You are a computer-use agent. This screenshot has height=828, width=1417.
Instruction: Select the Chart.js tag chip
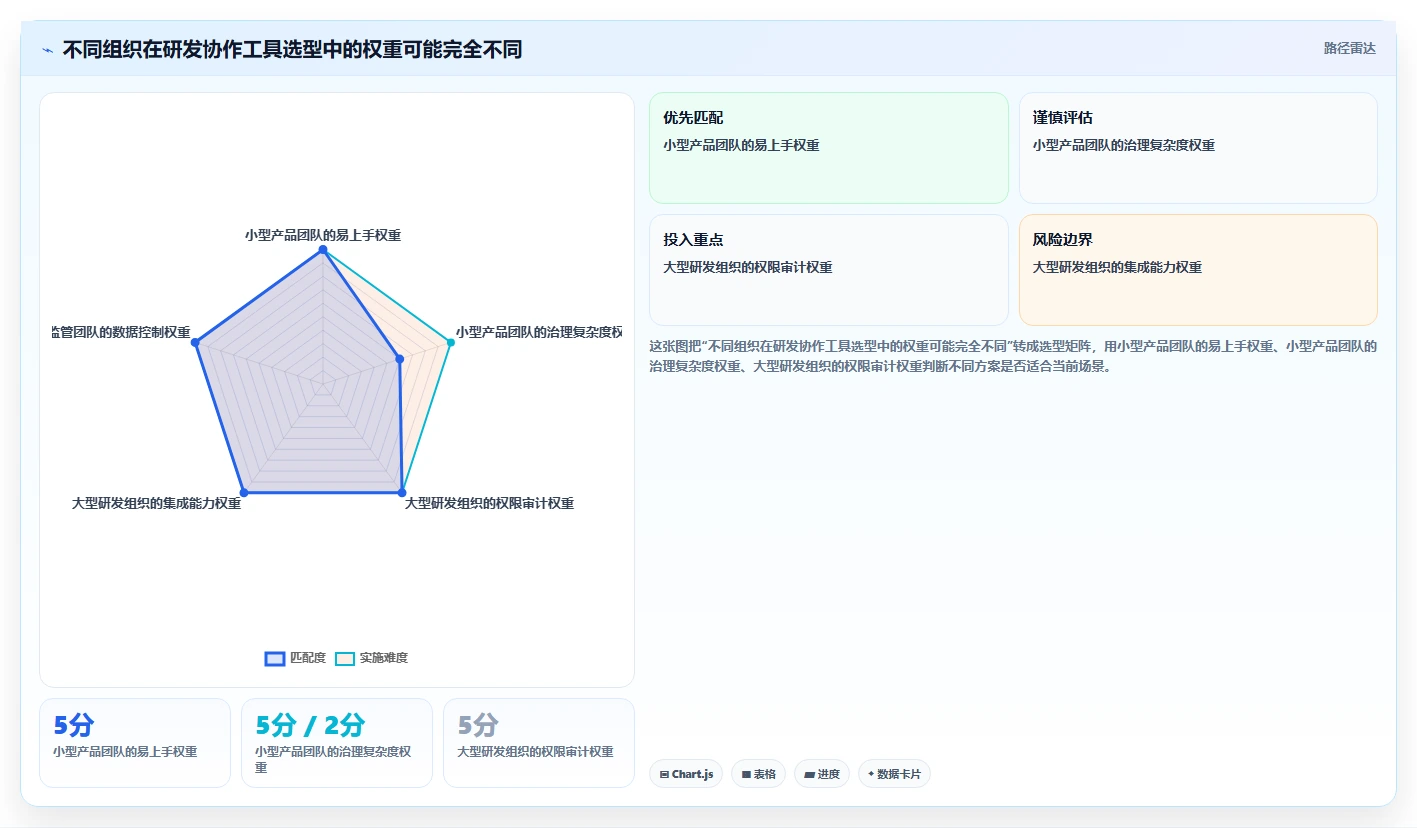(686, 774)
